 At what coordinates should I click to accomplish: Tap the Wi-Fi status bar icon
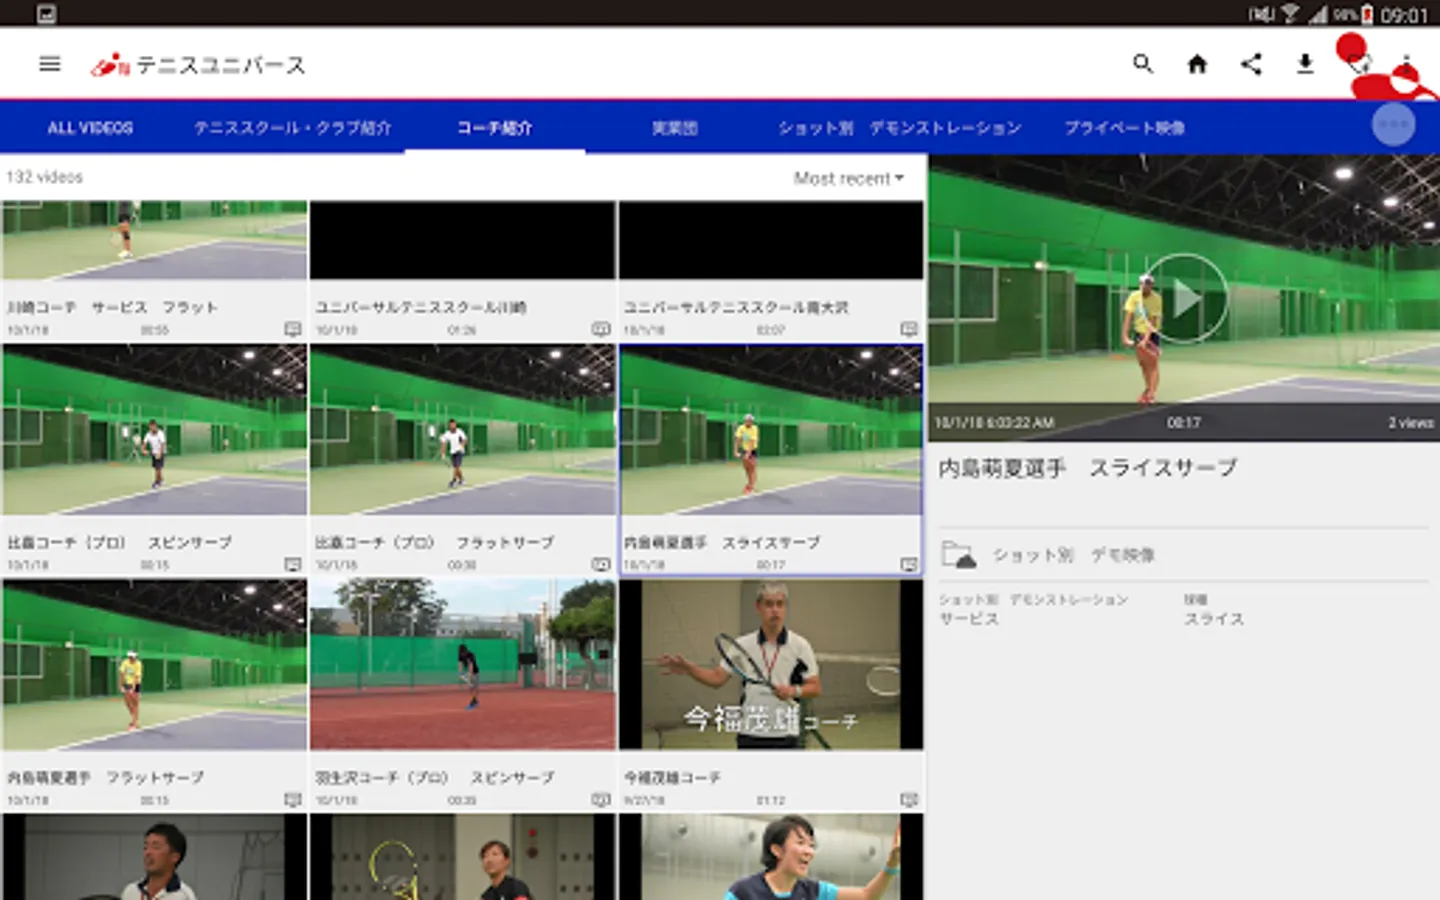pos(1291,14)
